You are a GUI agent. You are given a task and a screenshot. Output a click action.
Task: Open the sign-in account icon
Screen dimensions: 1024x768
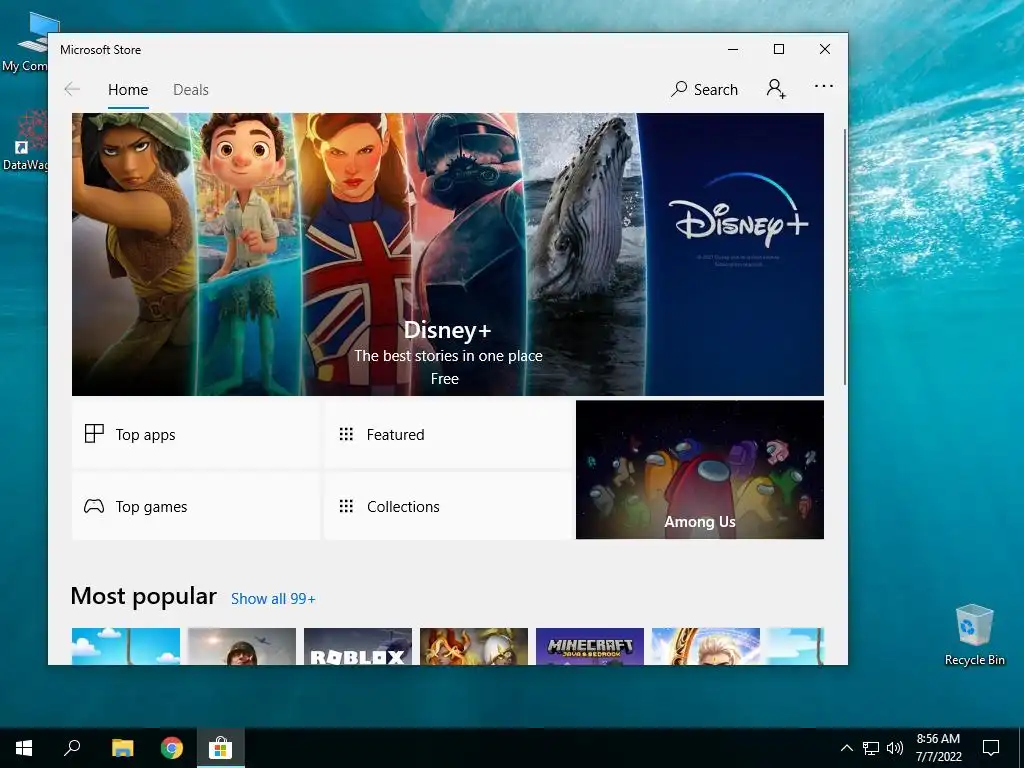776,88
